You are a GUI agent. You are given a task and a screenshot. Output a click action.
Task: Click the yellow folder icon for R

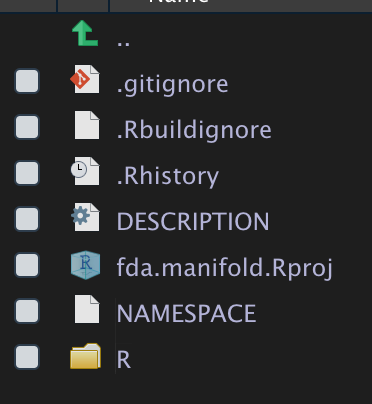coord(85,356)
